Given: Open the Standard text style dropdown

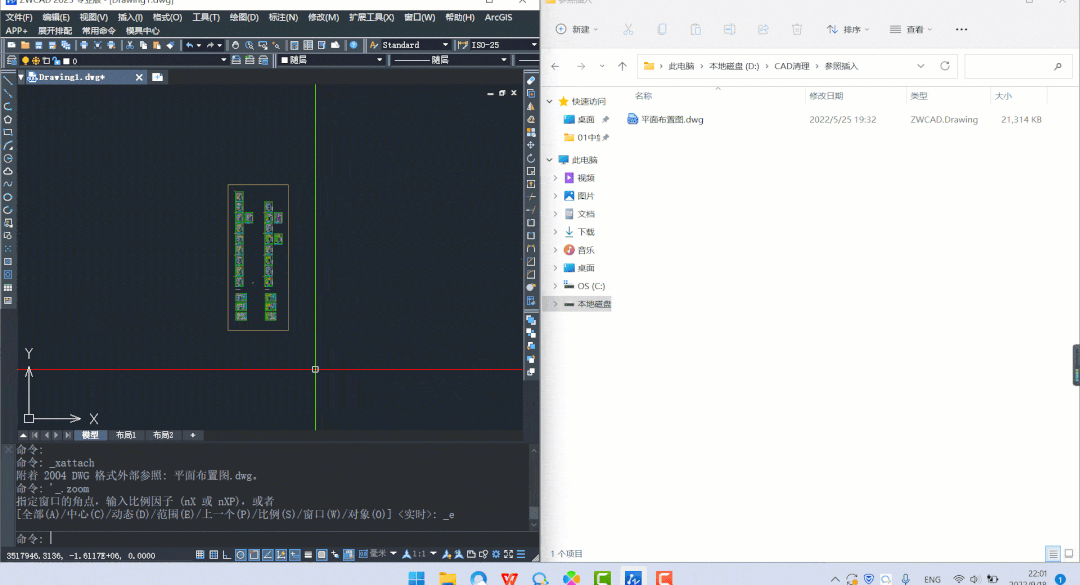Looking at the screenshot, I should coord(447,44).
